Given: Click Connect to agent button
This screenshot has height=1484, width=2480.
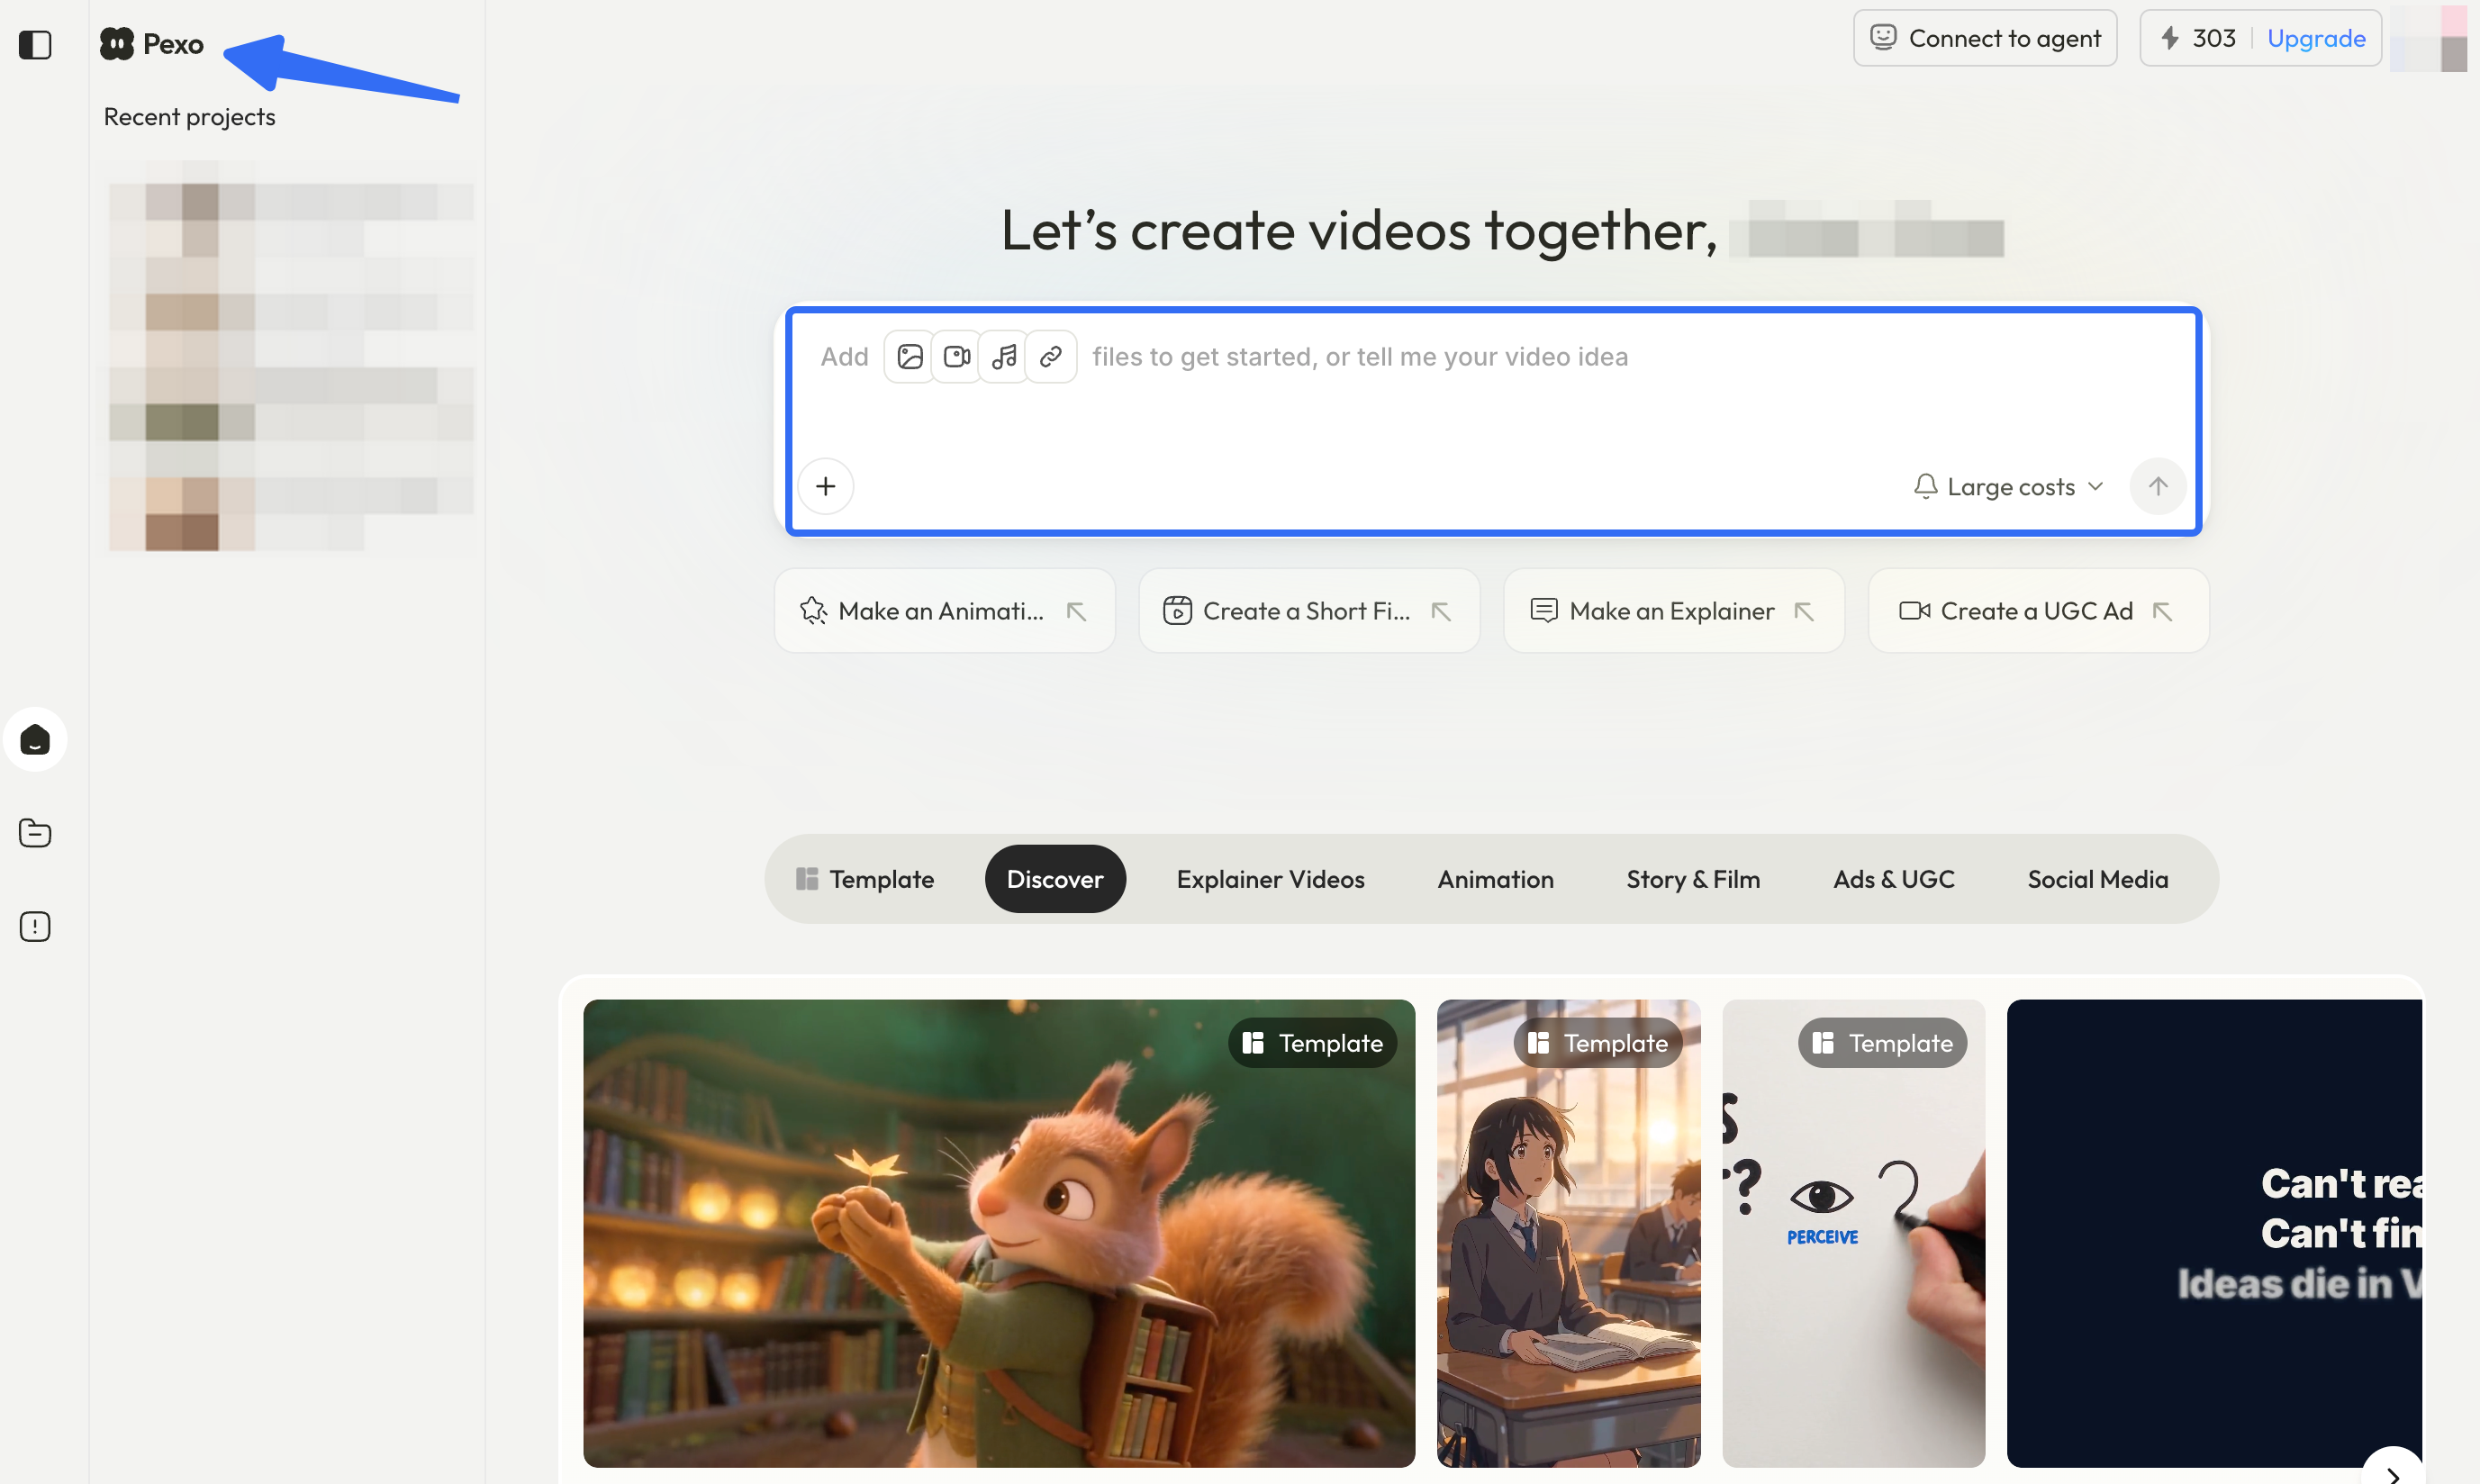Looking at the screenshot, I should (x=1984, y=38).
